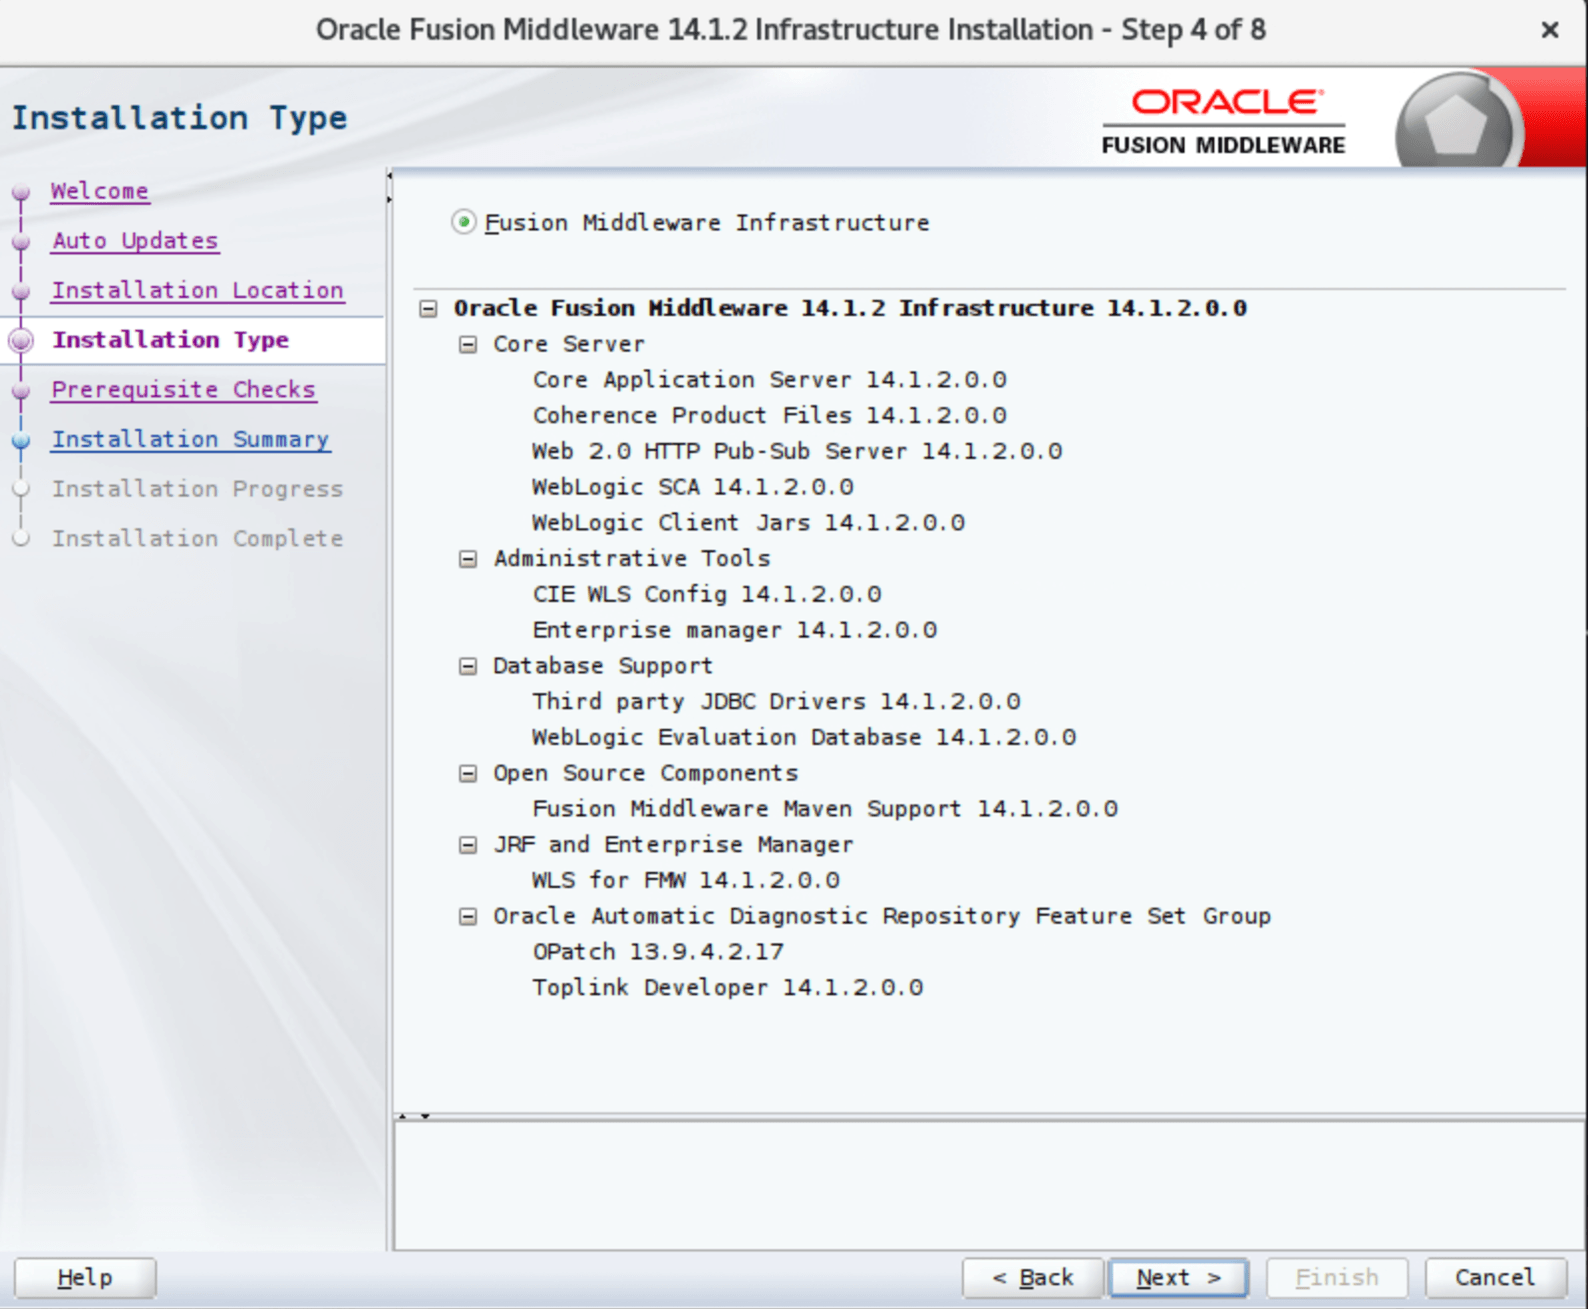1588x1309 pixels.
Task: Select Fusion Middleware Infrastructure radio button
Action: pos(463,222)
